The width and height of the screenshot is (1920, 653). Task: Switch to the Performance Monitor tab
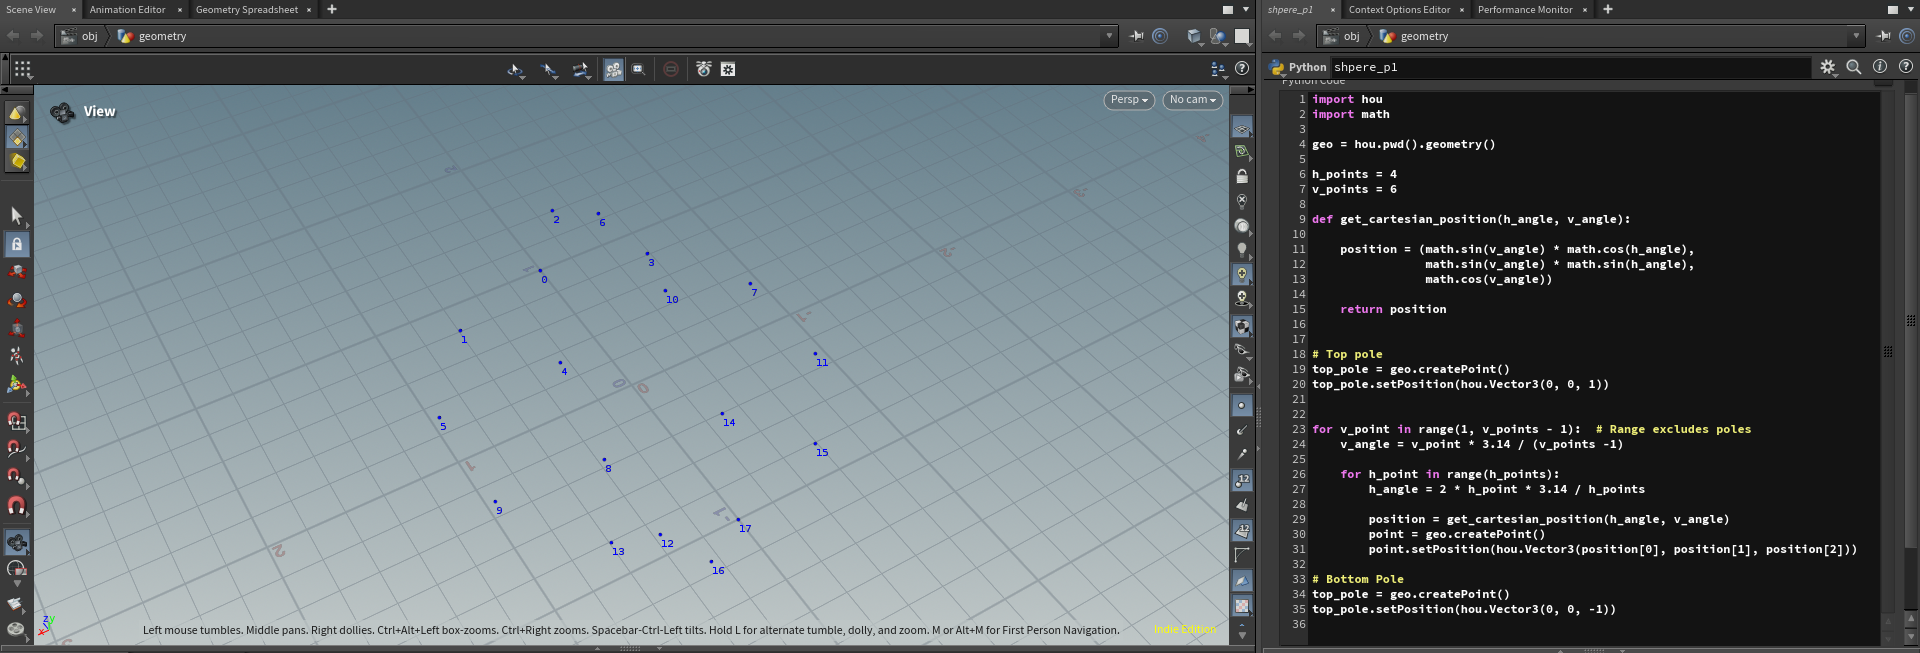tap(1524, 10)
